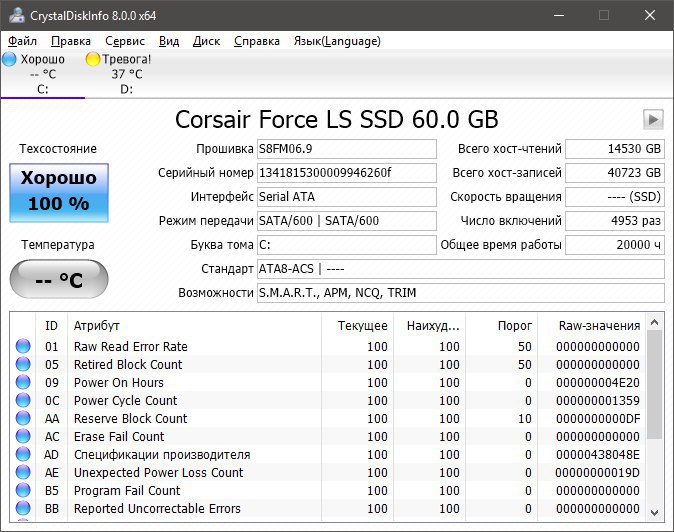Open the Диск menu
Viewport: 674px width, 532px height.
[x=206, y=41]
